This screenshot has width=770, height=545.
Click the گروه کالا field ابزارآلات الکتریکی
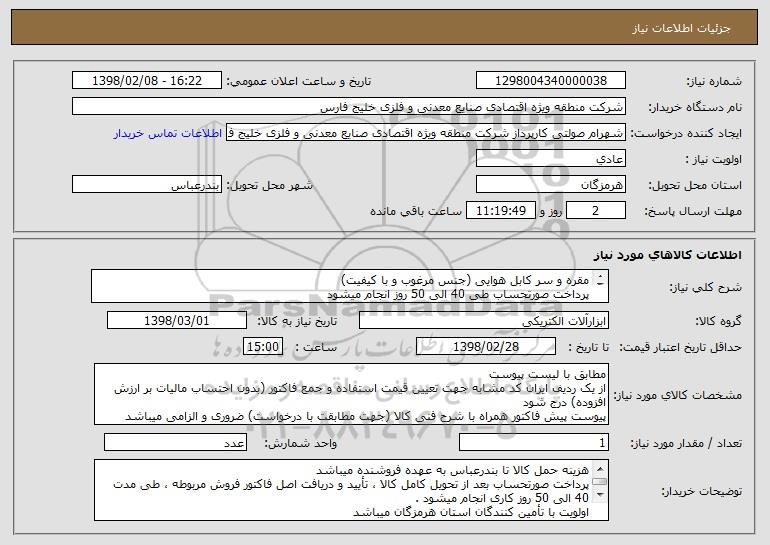click(484, 321)
